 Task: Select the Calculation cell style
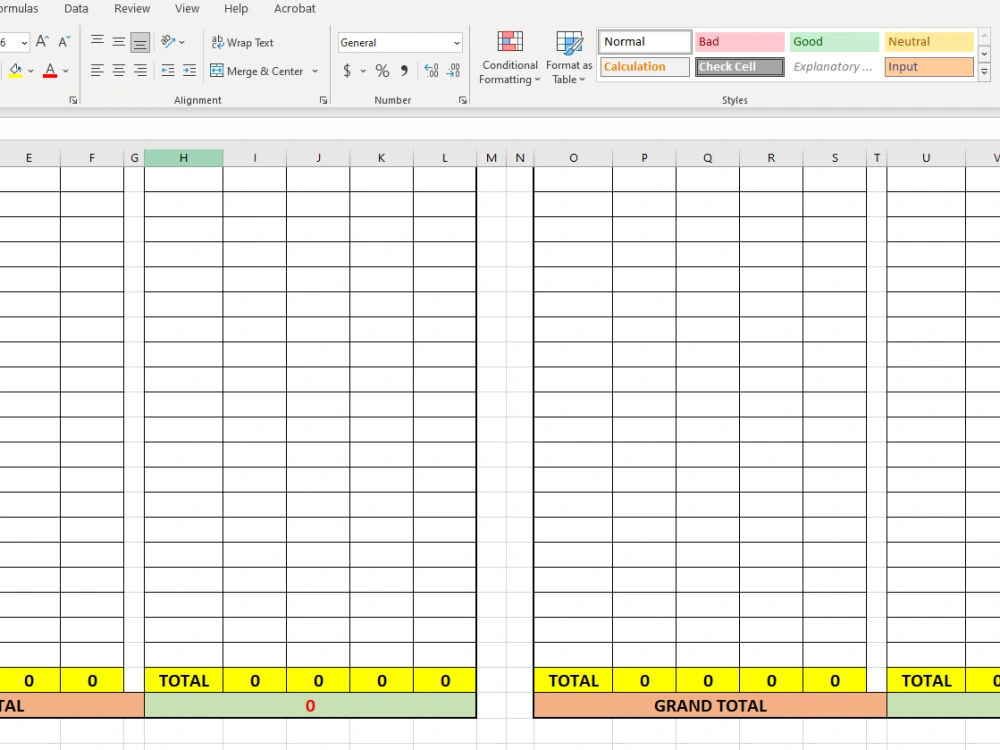[645, 66]
